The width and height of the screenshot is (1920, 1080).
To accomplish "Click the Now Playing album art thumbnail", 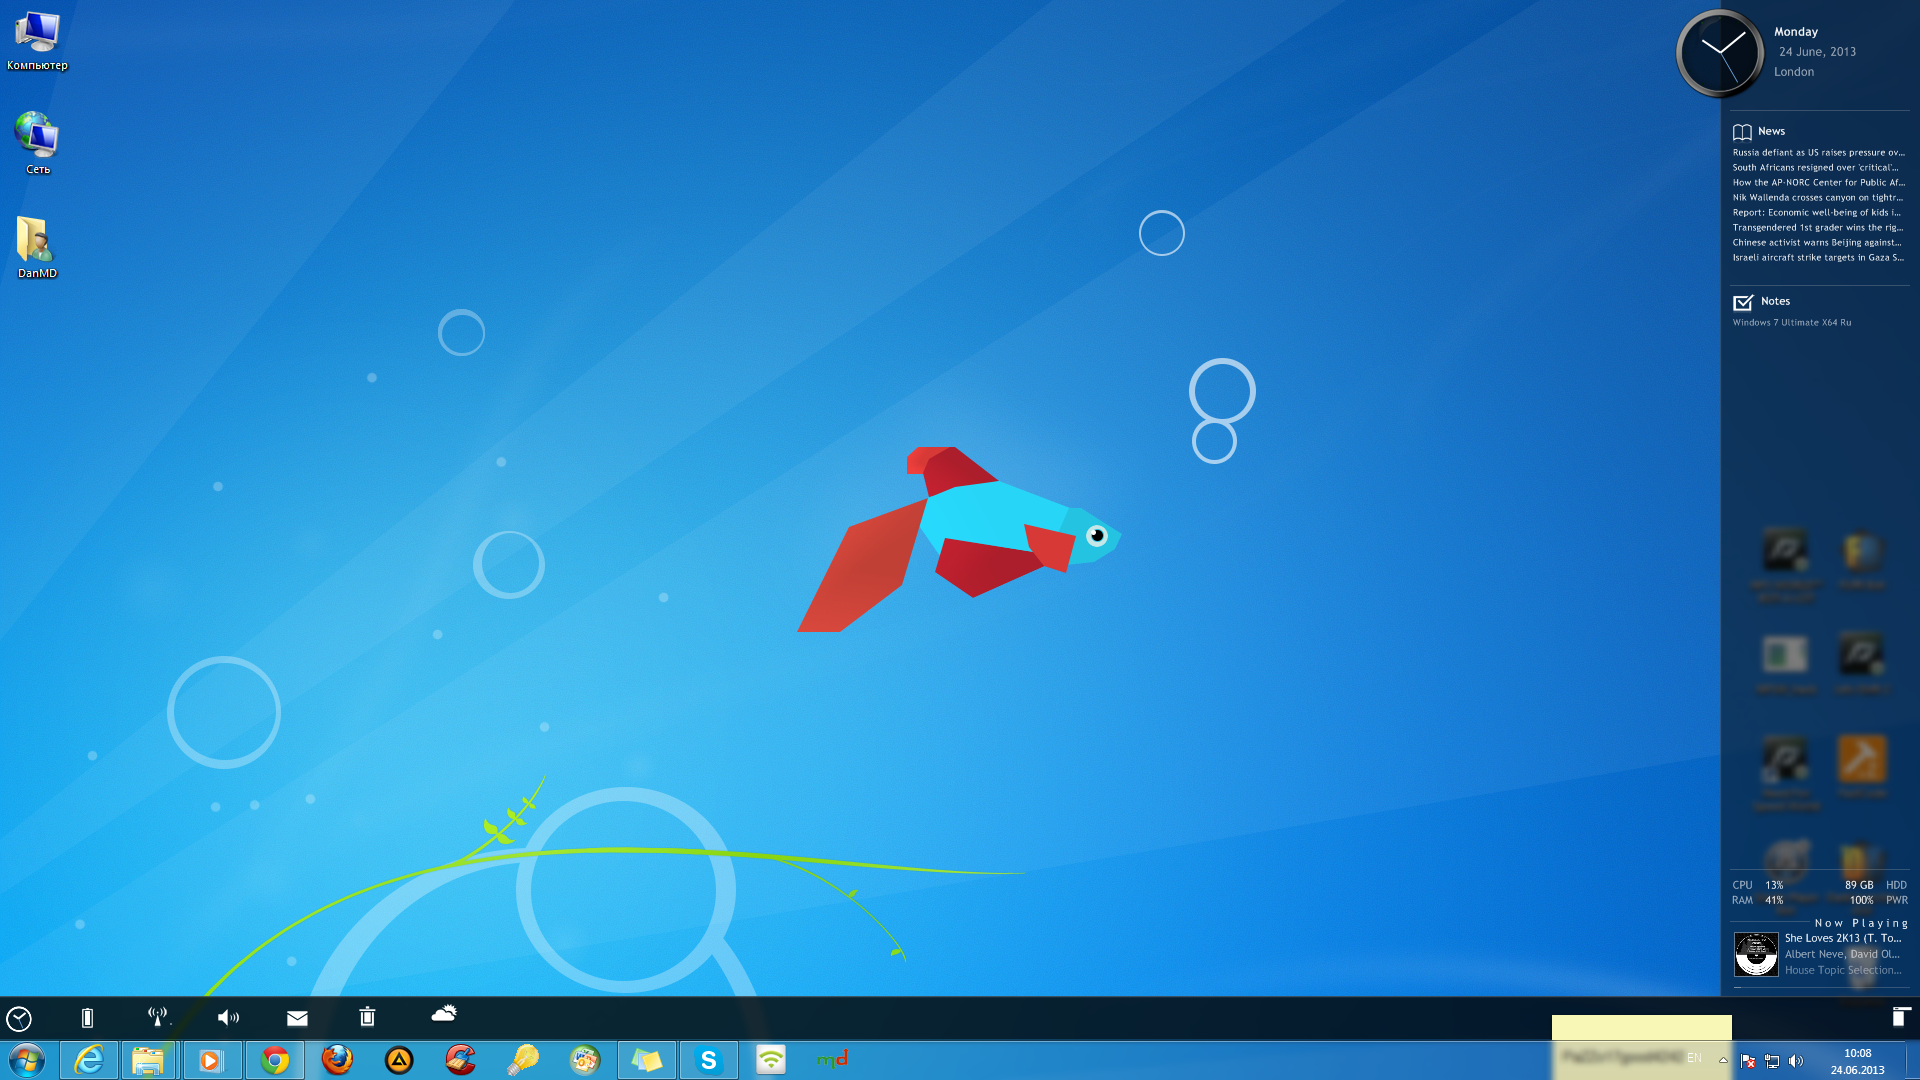I will click(1756, 954).
